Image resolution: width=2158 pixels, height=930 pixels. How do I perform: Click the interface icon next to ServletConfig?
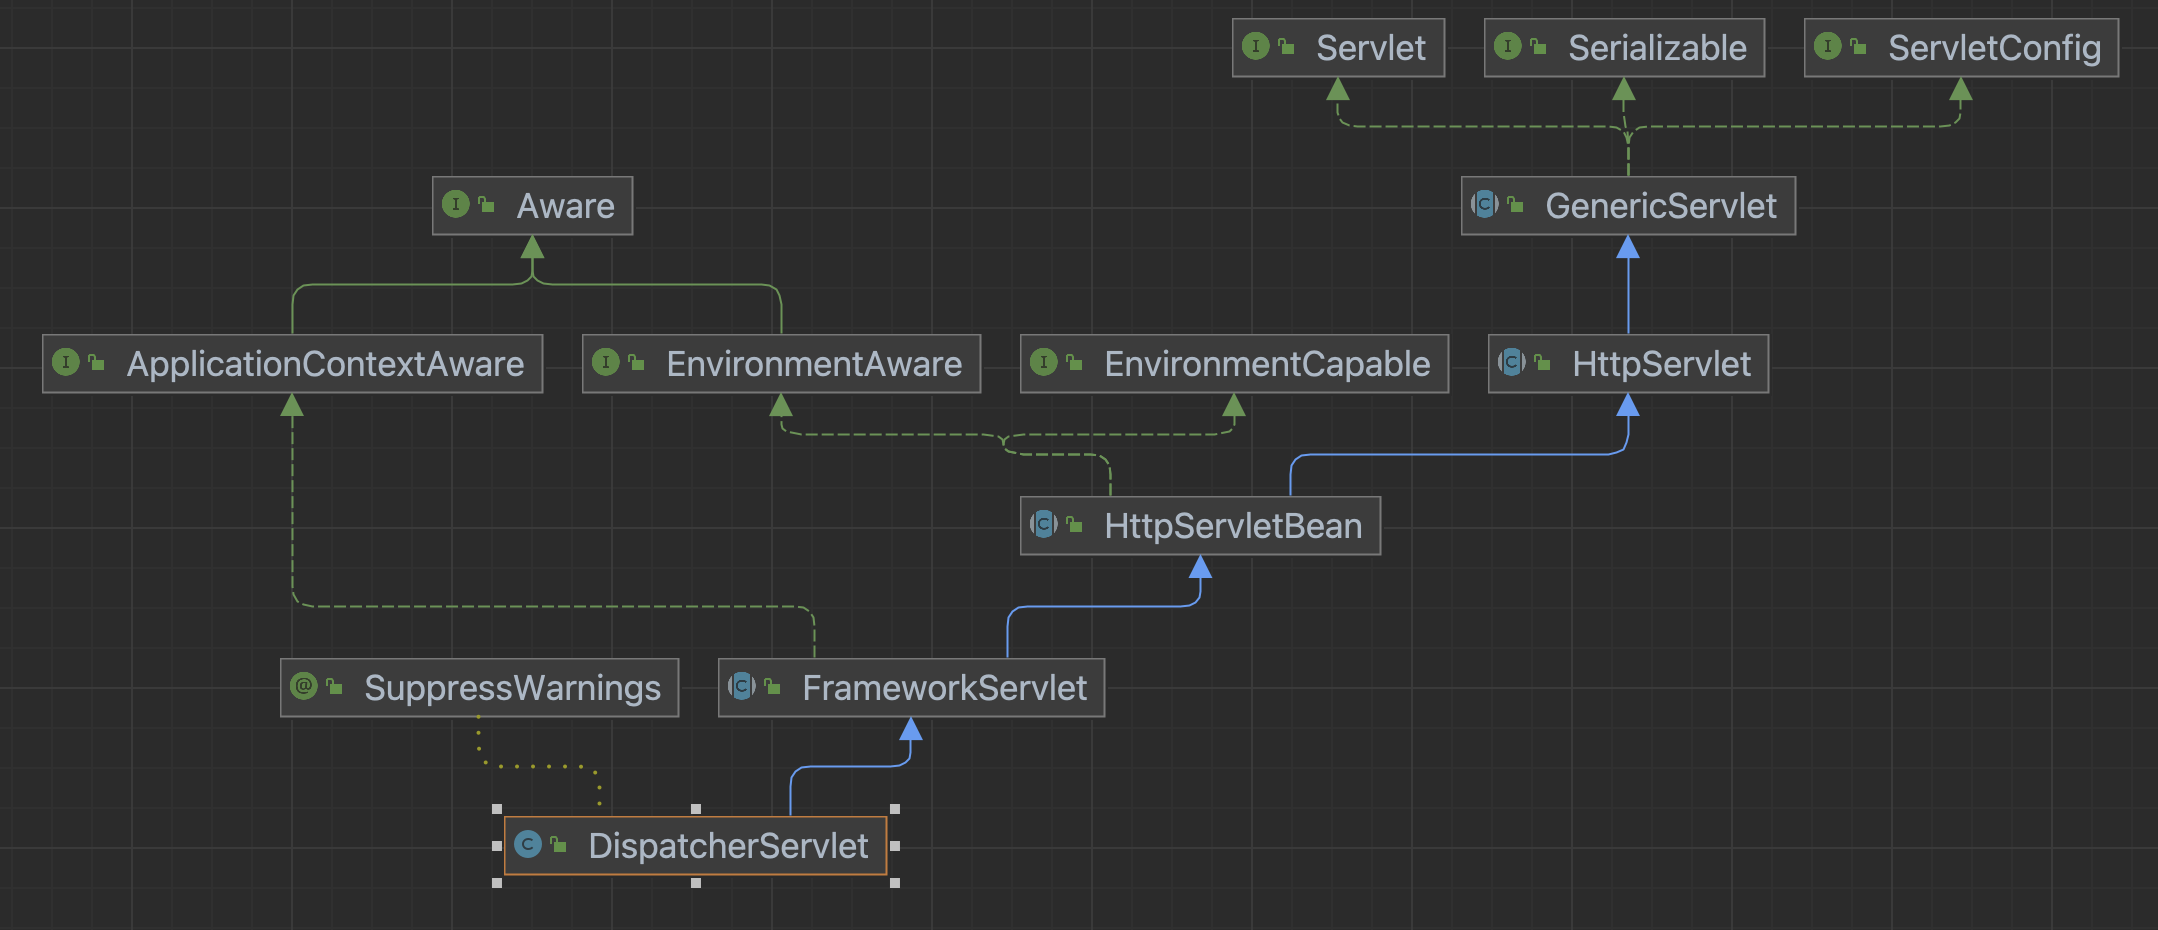click(x=1827, y=46)
